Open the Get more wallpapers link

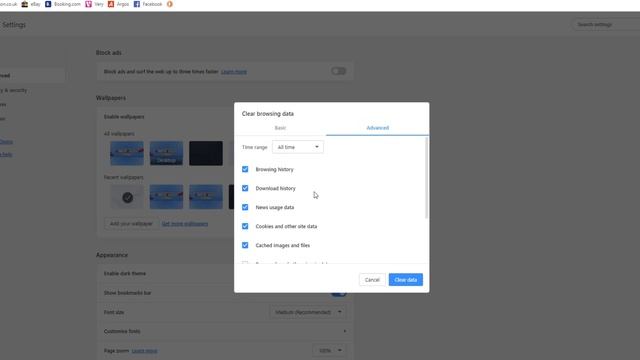coord(185,224)
